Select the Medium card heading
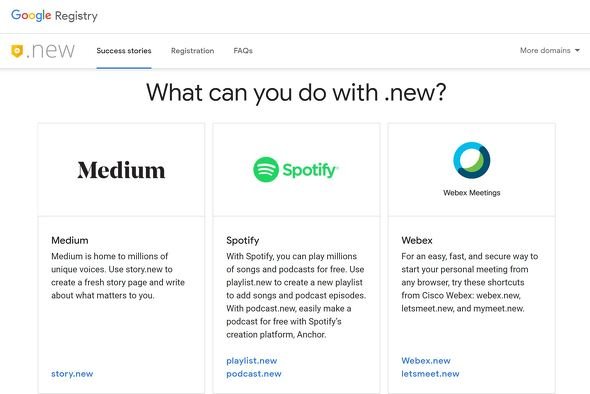The width and height of the screenshot is (590, 394). [70, 240]
